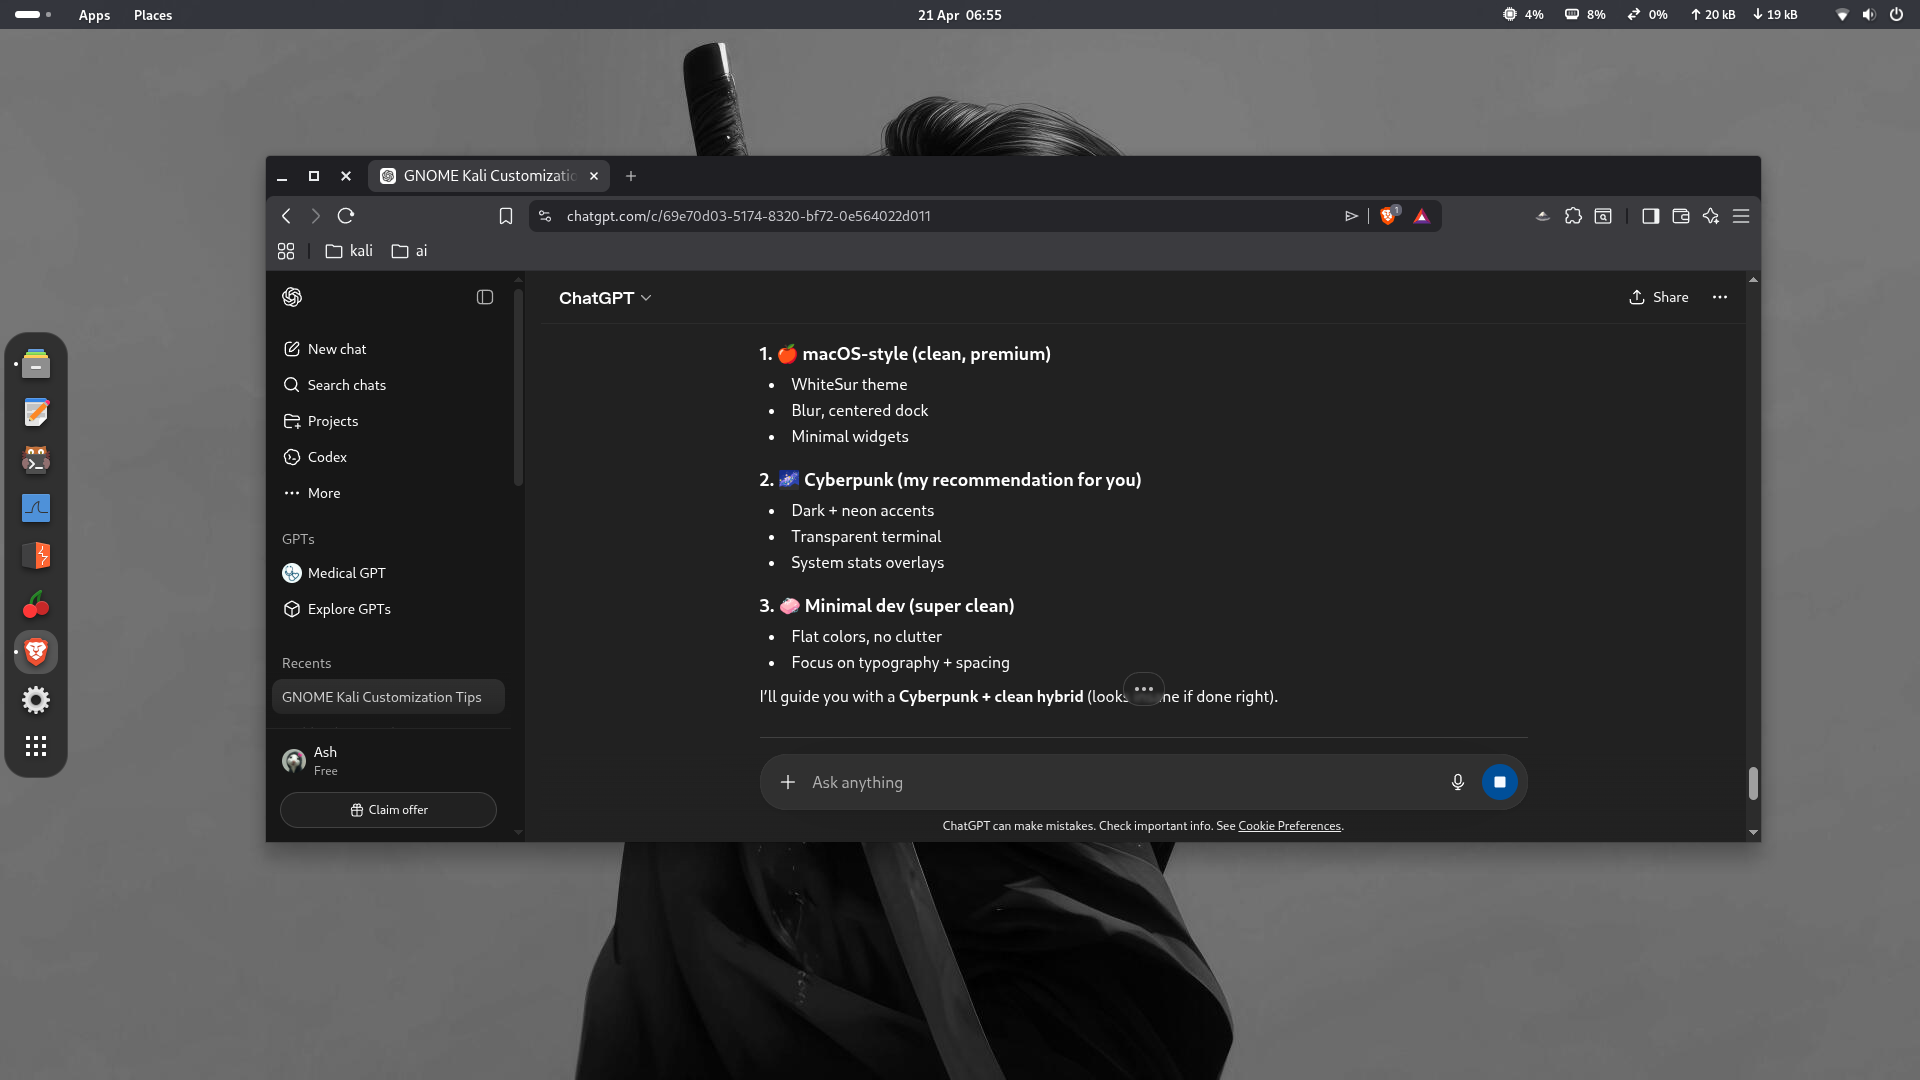Open the clock and calendar panel
Screen dimensions: 1920x1080
pos(960,15)
